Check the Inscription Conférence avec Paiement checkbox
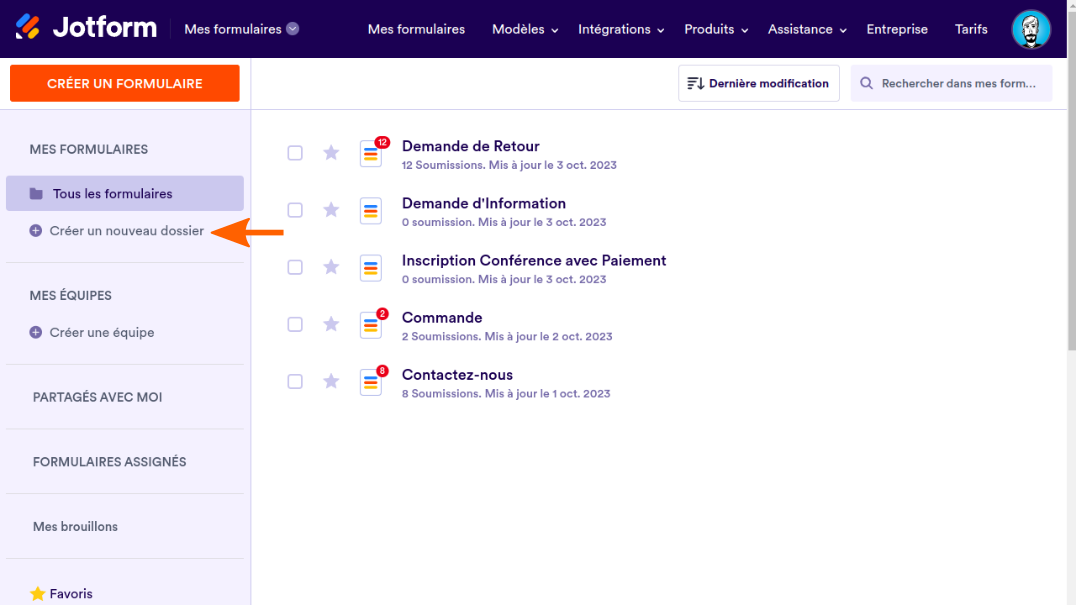Image resolution: width=1076 pixels, height=605 pixels. pyautogui.click(x=295, y=267)
